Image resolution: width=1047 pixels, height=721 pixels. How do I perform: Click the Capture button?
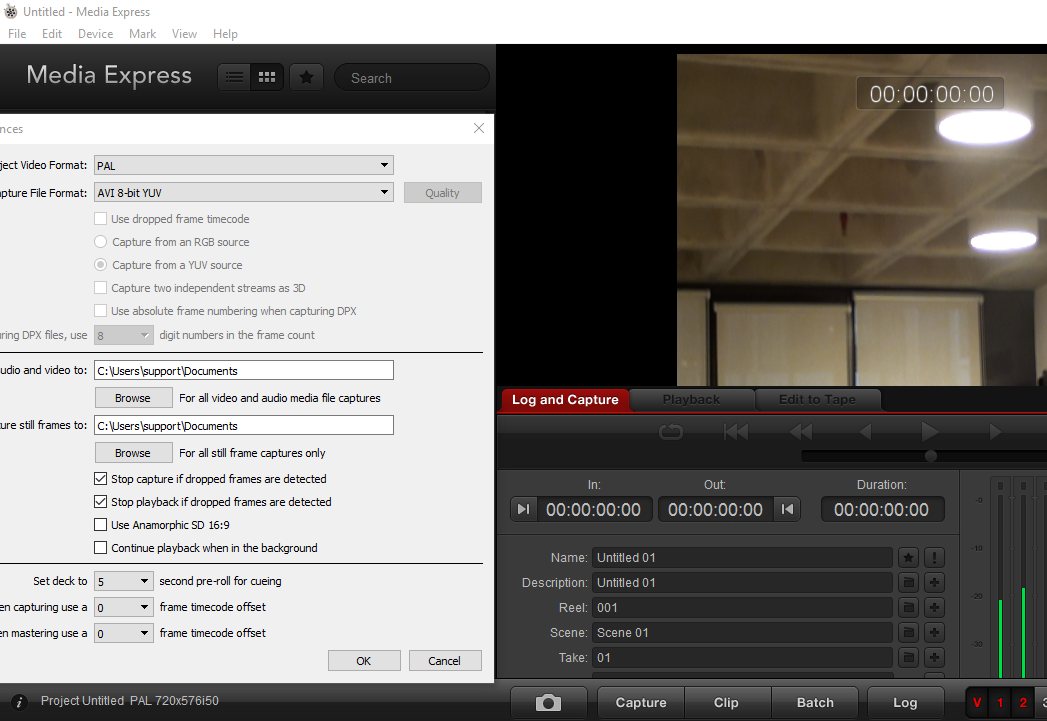[x=641, y=702]
